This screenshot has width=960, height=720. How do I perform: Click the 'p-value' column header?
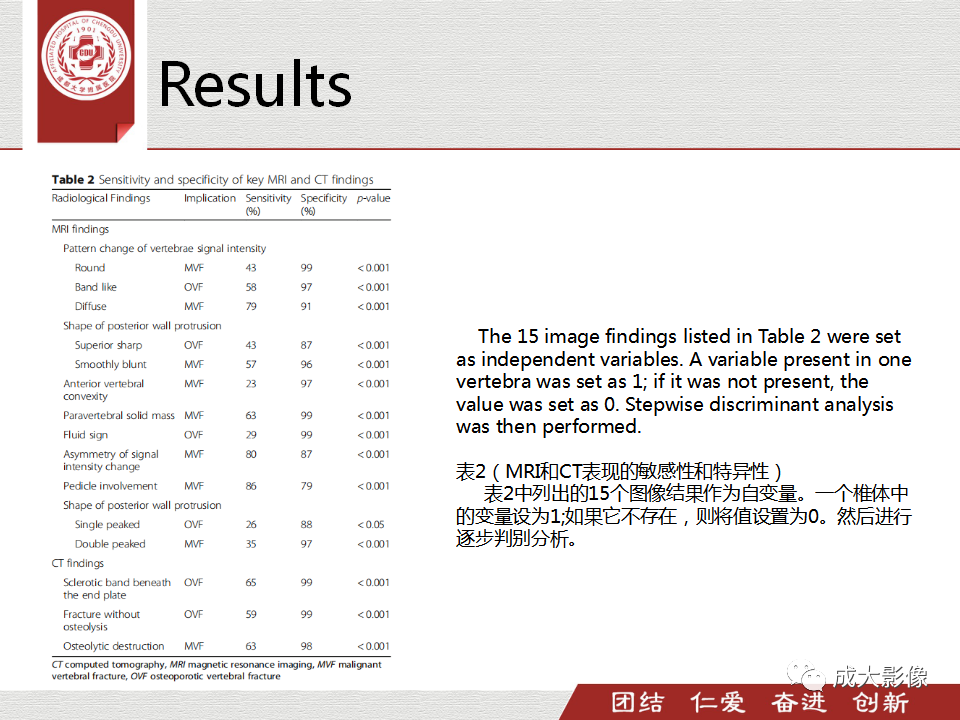tap(373, 198)
